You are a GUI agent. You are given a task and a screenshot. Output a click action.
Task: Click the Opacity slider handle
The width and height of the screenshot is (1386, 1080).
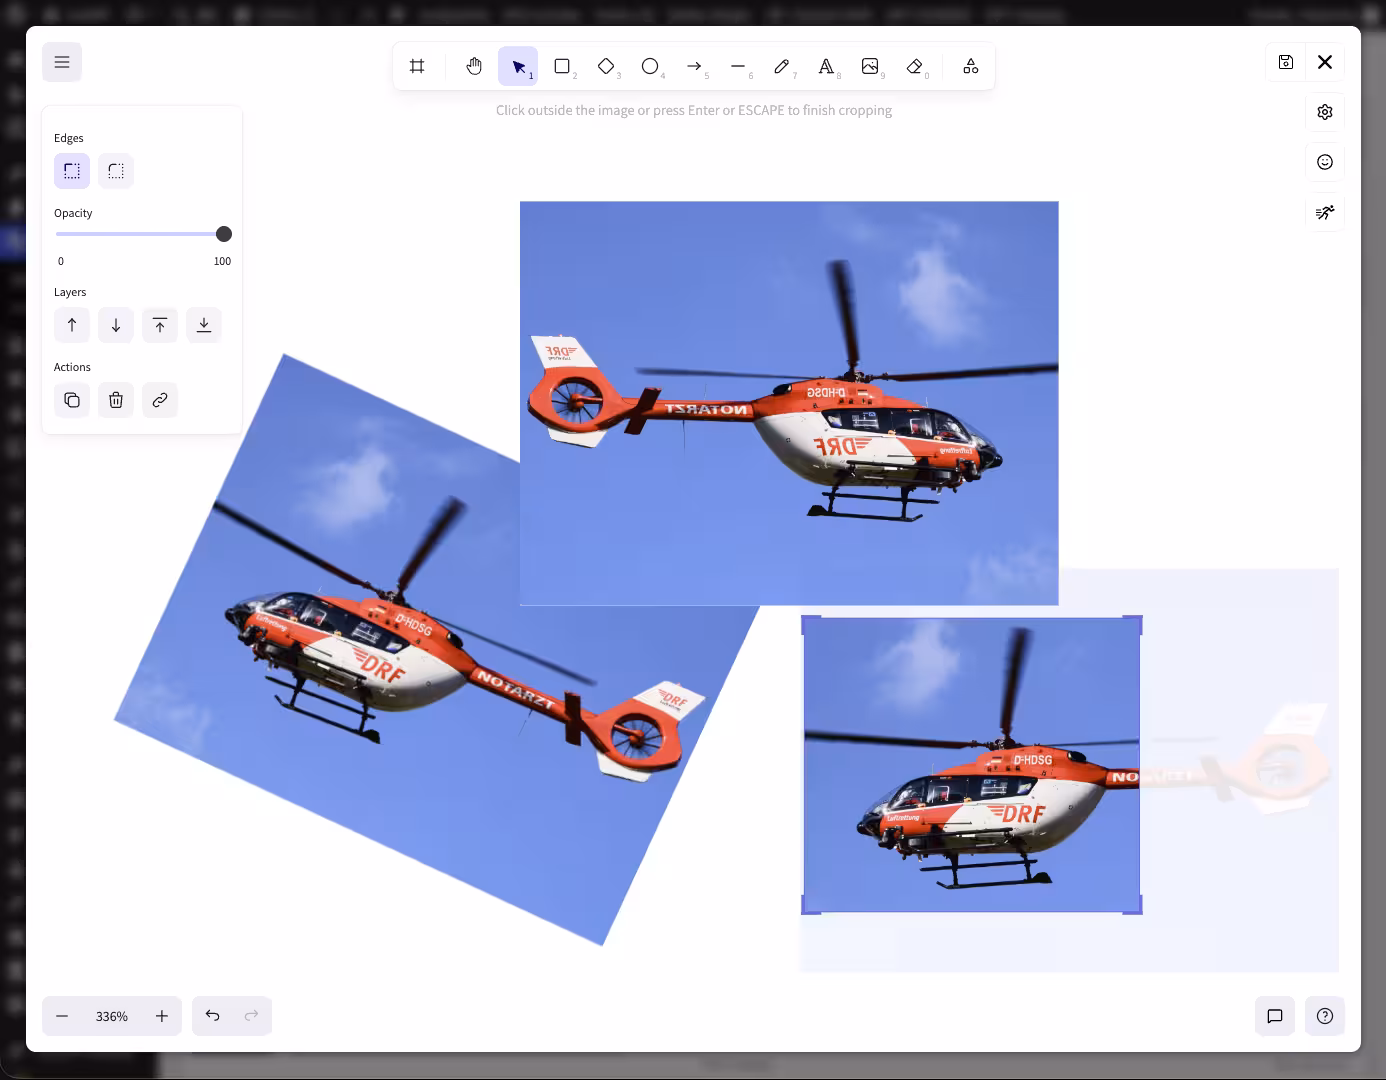tap(224, 234)
